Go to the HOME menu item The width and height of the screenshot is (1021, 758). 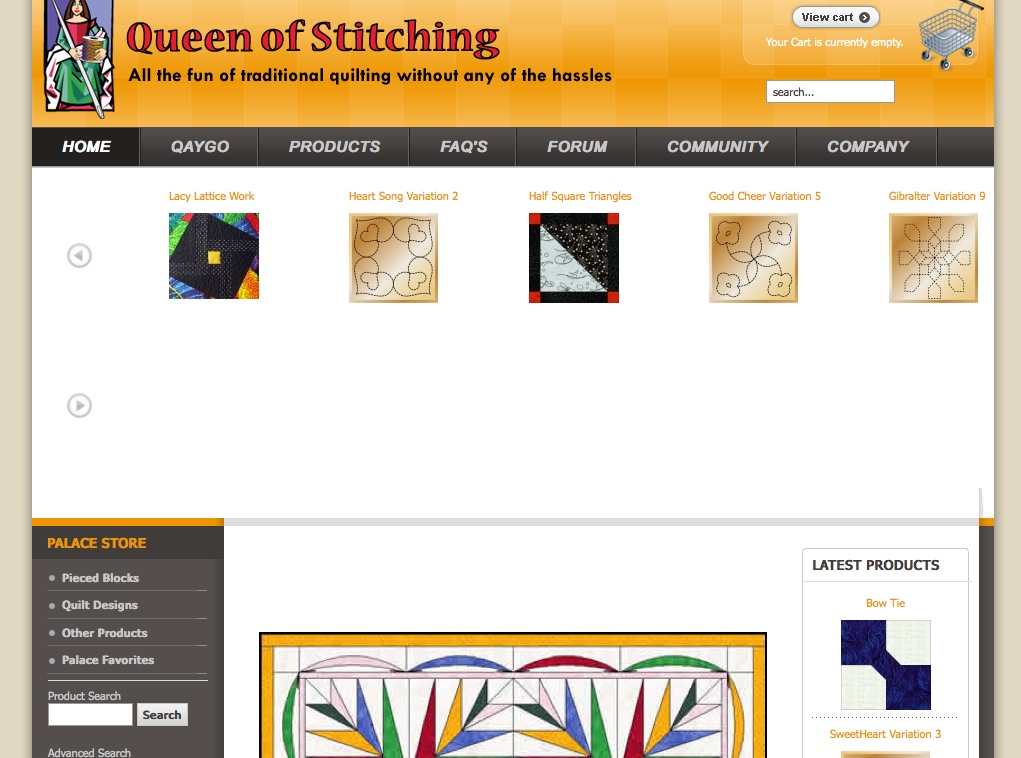point(86,147)
